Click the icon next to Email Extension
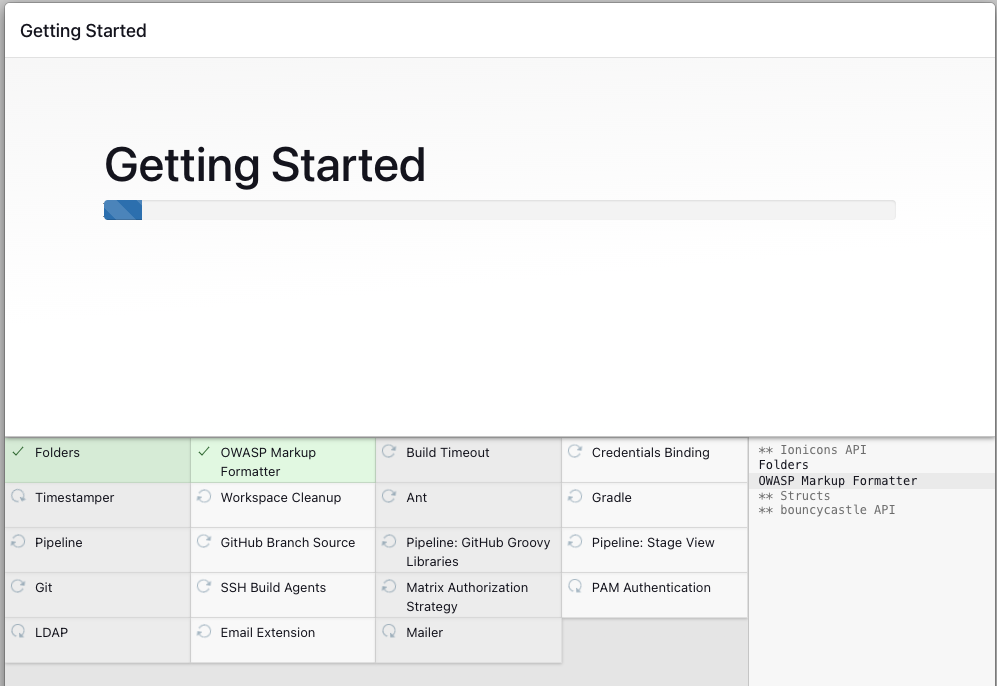Image resolution: width=997 pixels, height=686 pixels. coord(203,632)
